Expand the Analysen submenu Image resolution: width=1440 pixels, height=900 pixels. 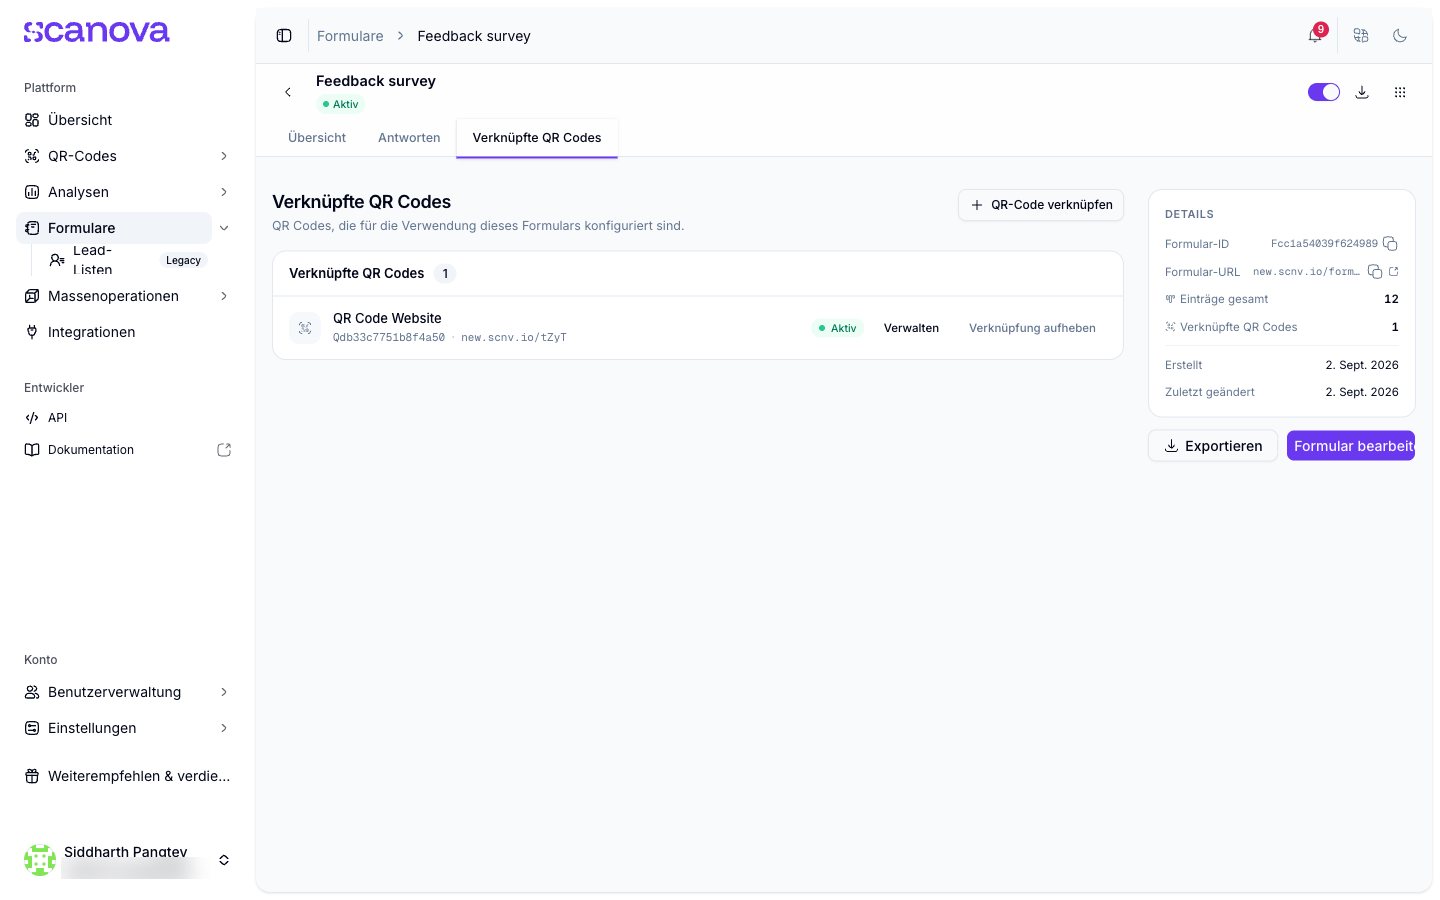click(x=224, y=192)
